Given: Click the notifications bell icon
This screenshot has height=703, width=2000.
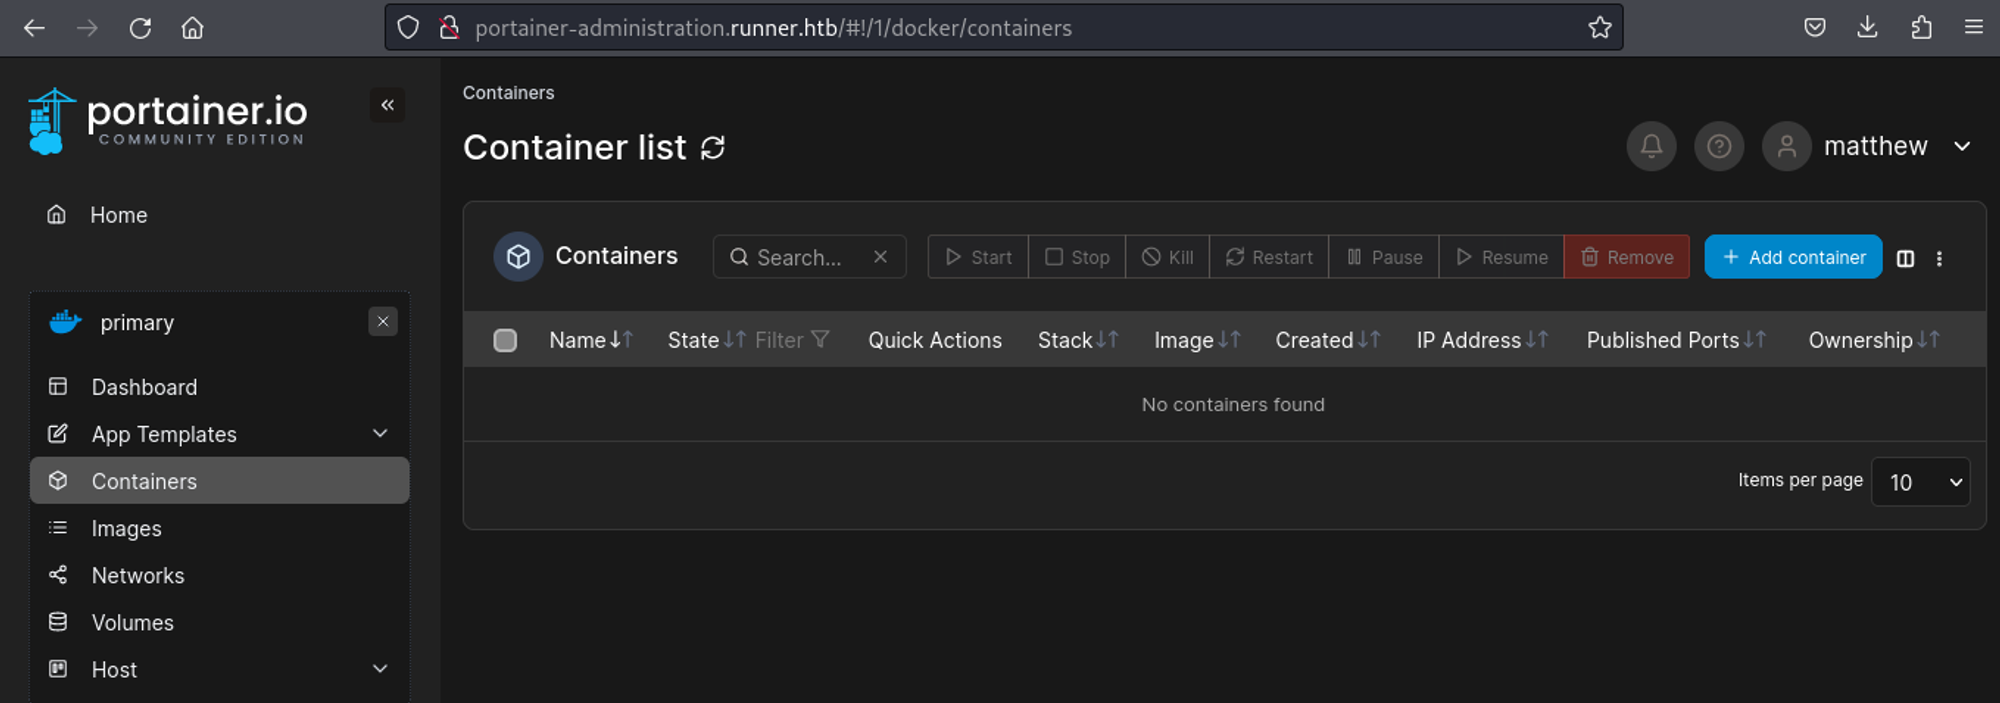Looking at the screenshot, I should [1651, 147].
